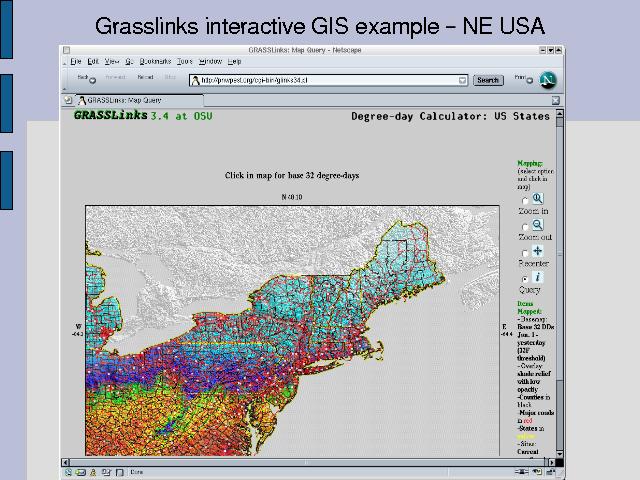Select the Zoom out radio button

pos(526,228)
